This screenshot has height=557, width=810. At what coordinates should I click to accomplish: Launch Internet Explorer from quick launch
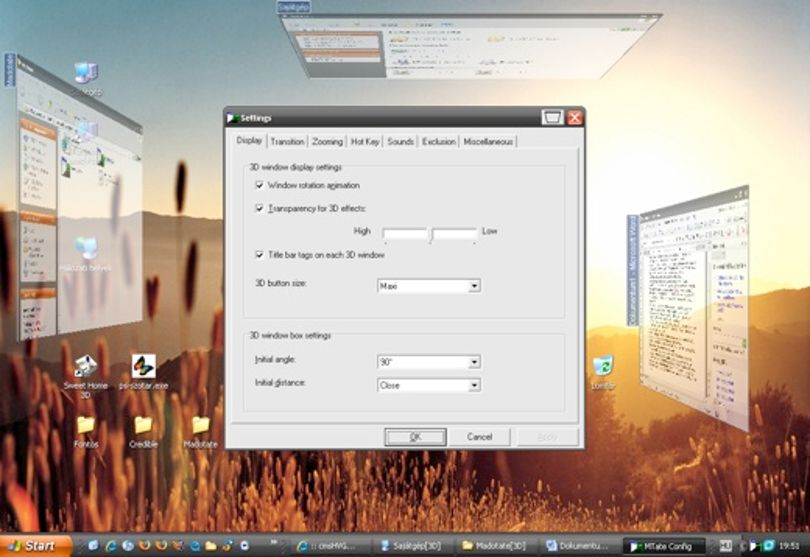coord(111,546)
